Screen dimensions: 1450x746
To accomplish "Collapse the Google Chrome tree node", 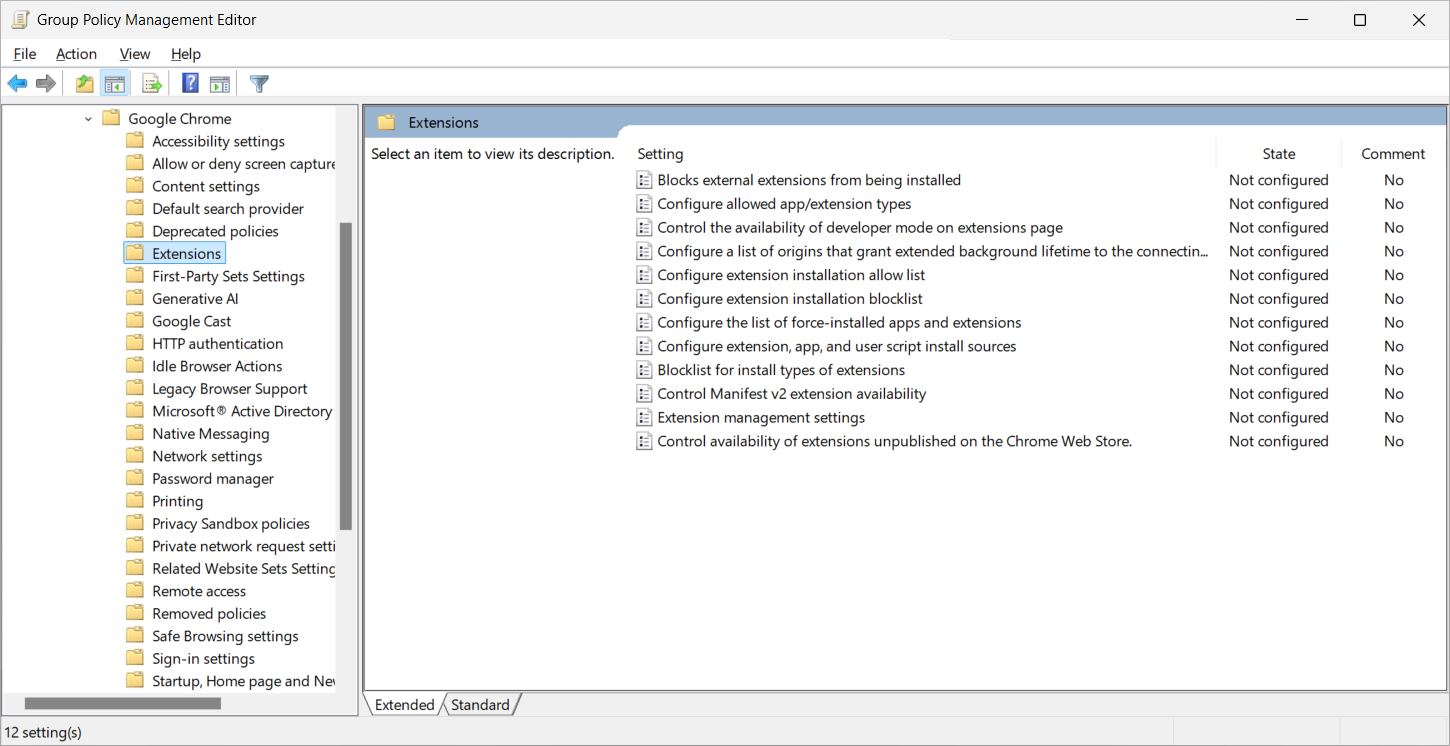I will click(x=88, y=119).
